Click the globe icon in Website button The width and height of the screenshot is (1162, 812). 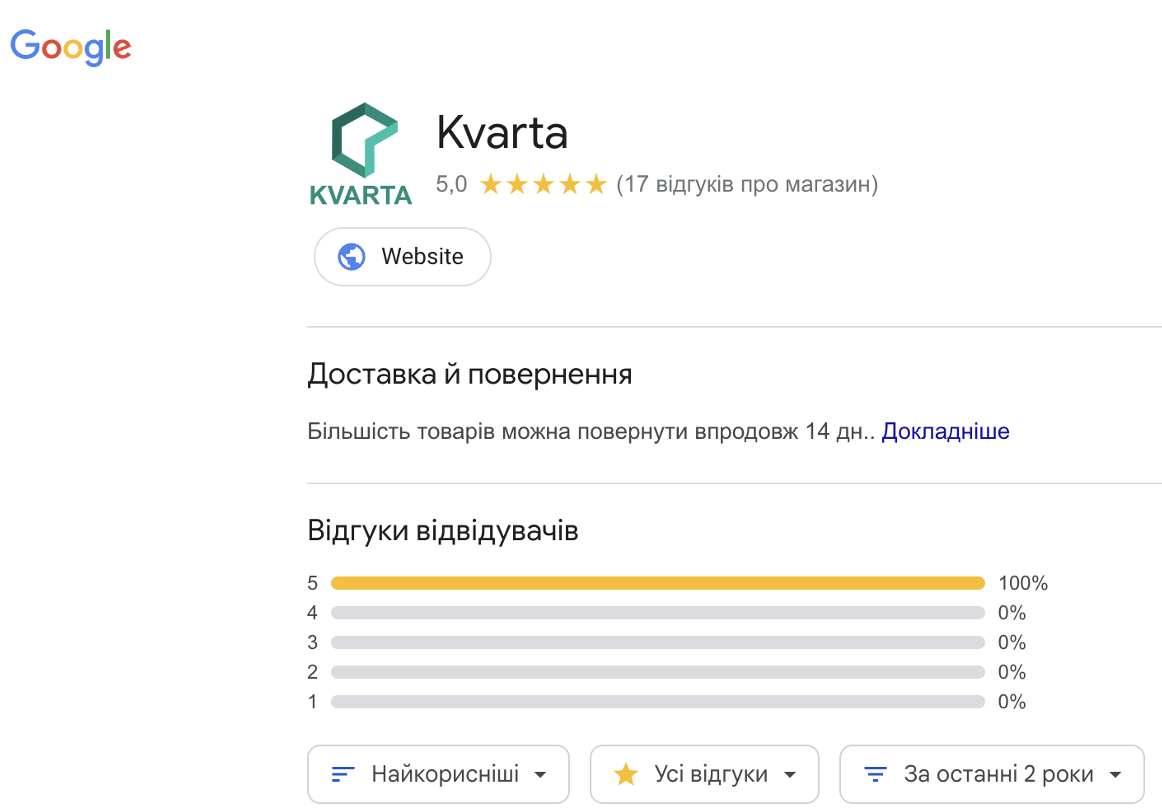(x=351, y=256)
